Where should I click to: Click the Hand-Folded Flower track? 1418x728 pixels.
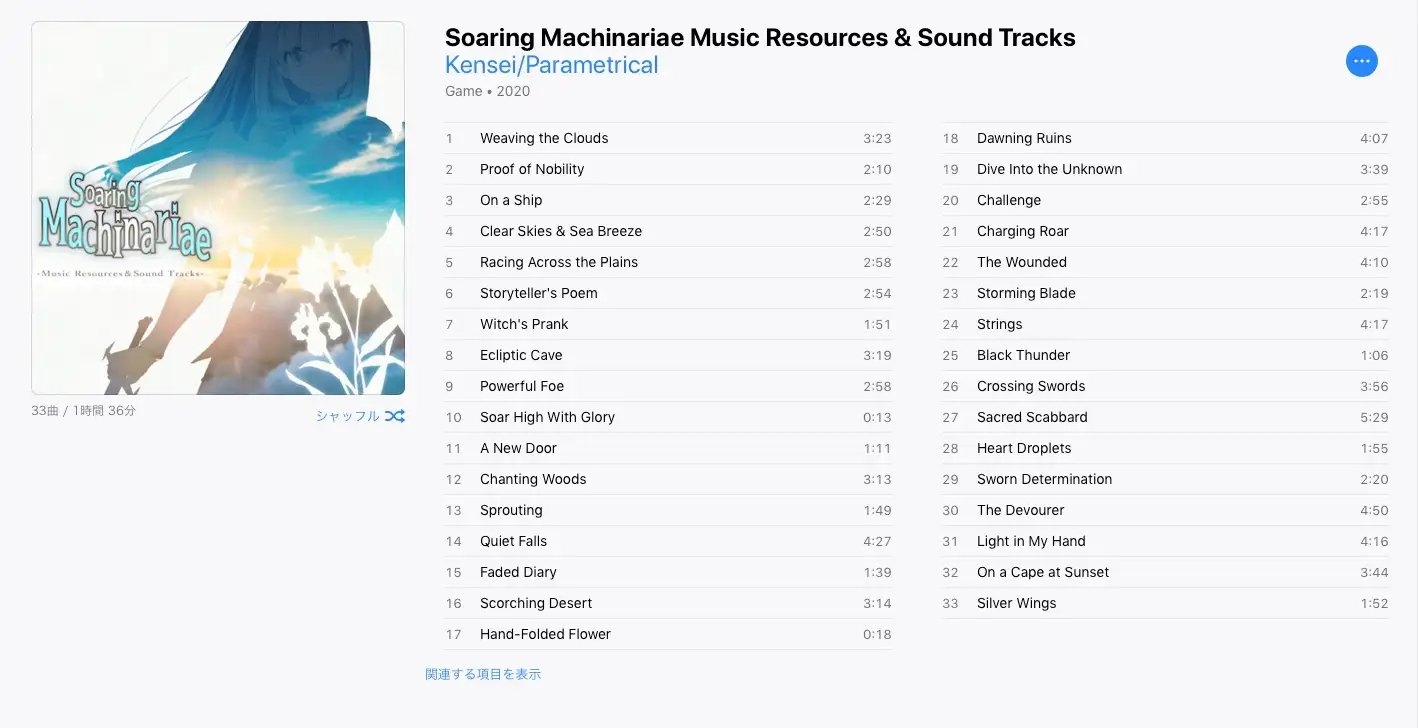[x=545, y=634]
